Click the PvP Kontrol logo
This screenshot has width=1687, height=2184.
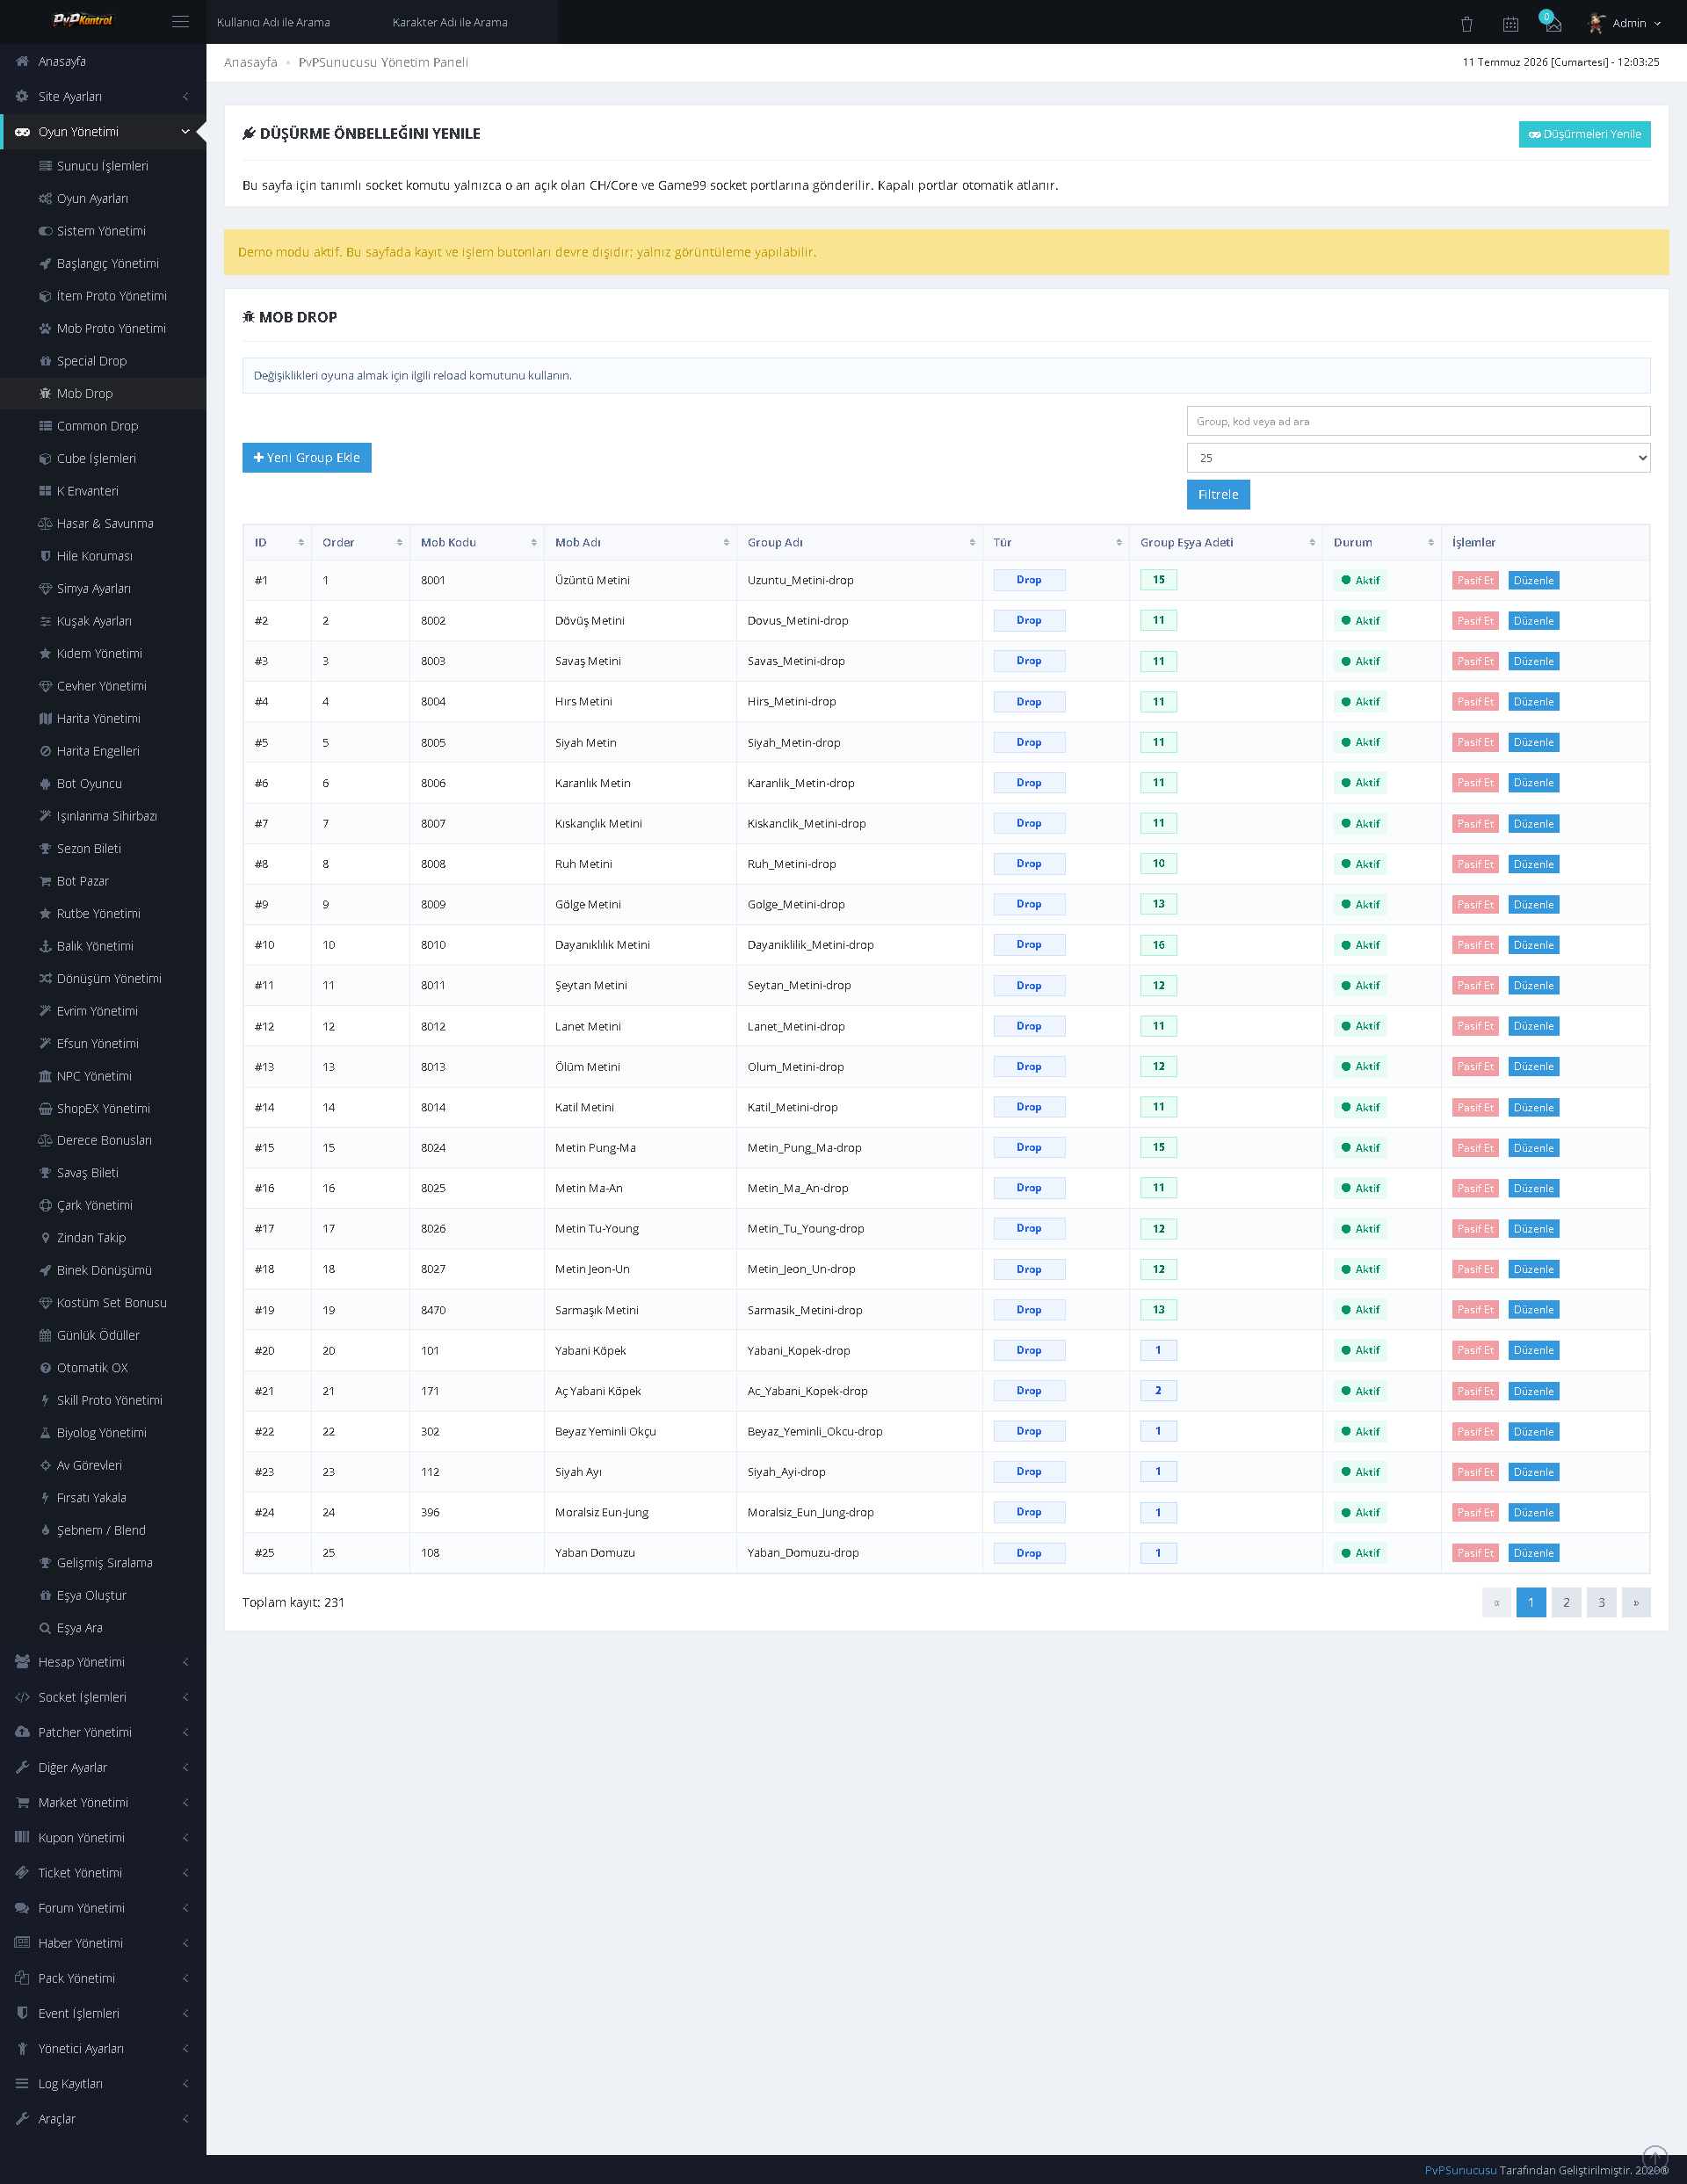(x=82, y=20)
